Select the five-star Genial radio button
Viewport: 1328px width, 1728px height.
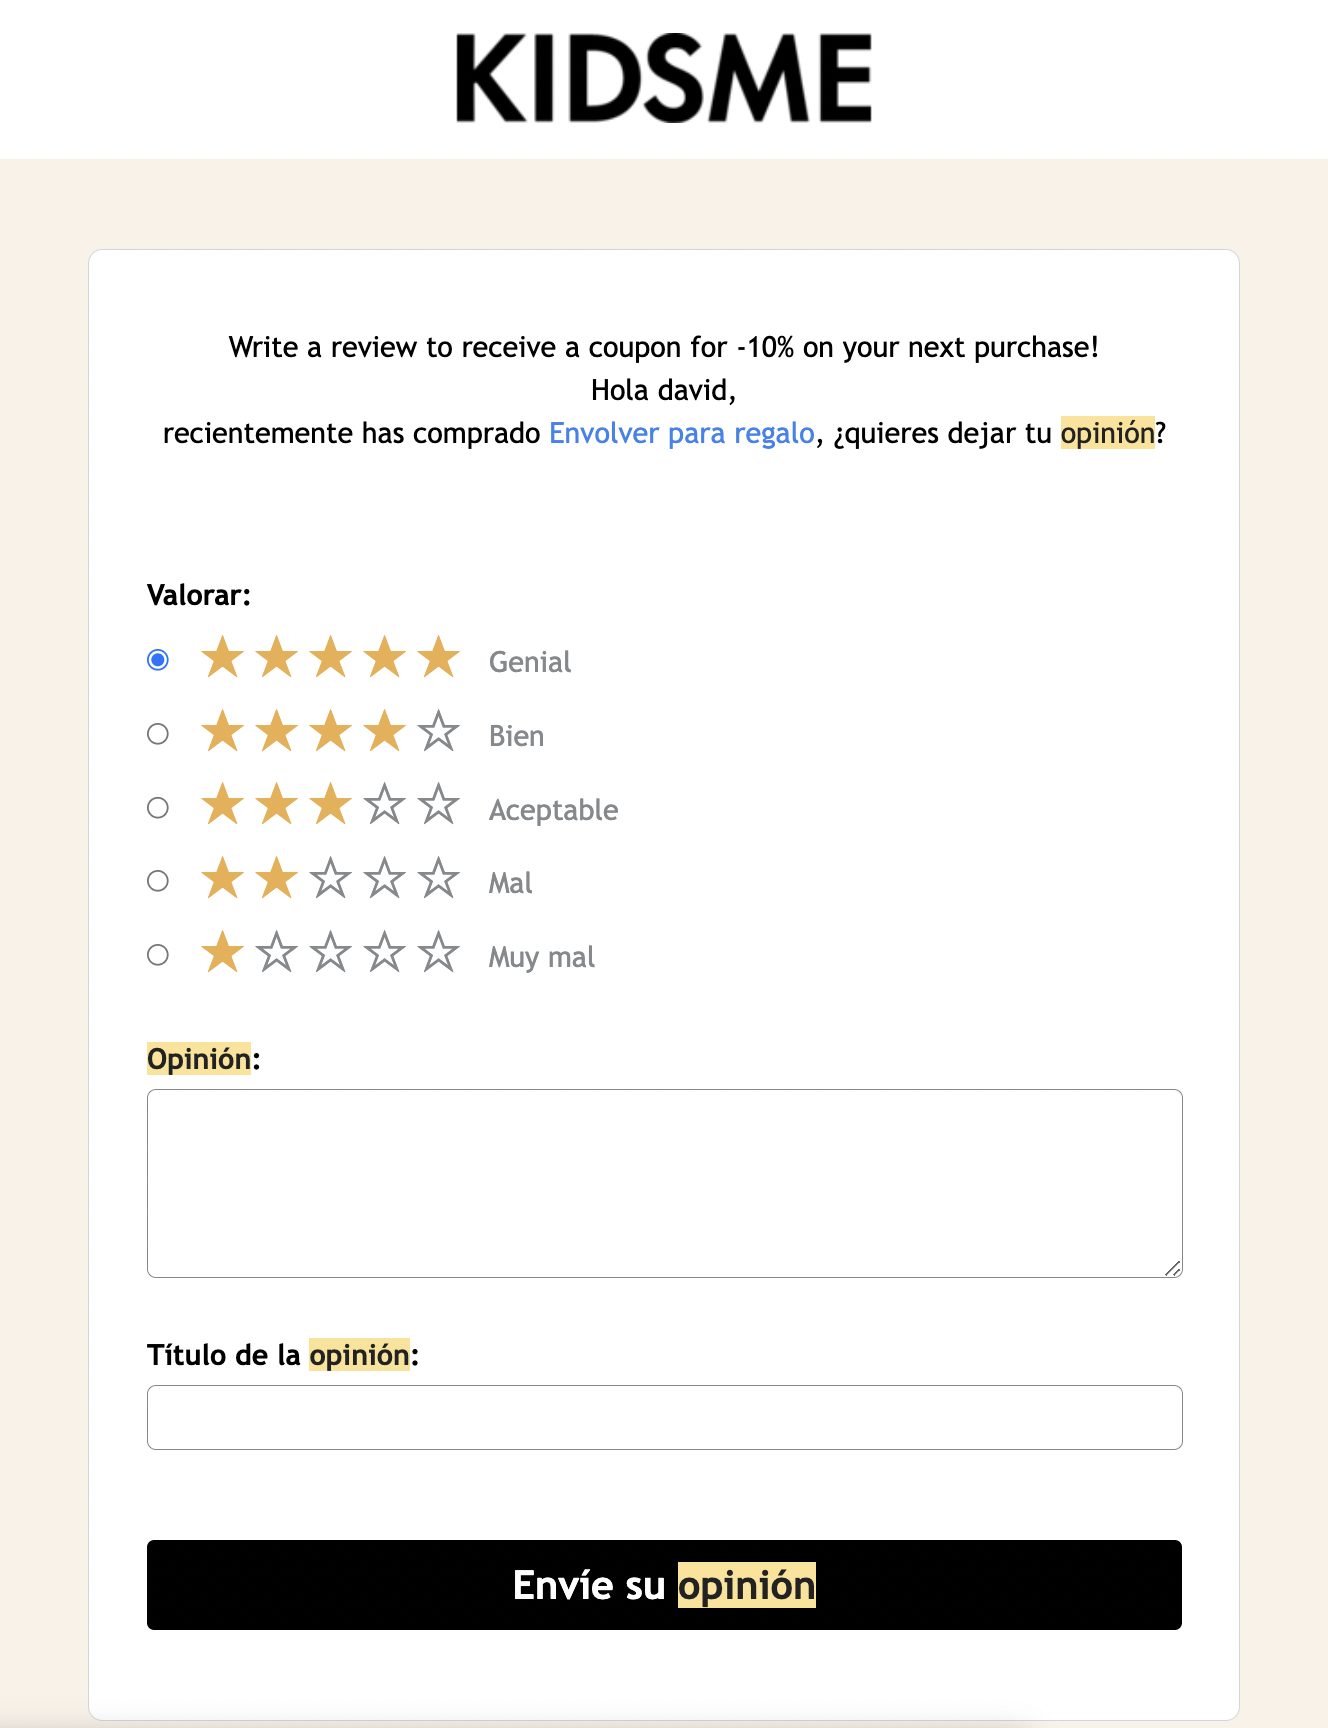pyautogui.click(x=158, y=660)
